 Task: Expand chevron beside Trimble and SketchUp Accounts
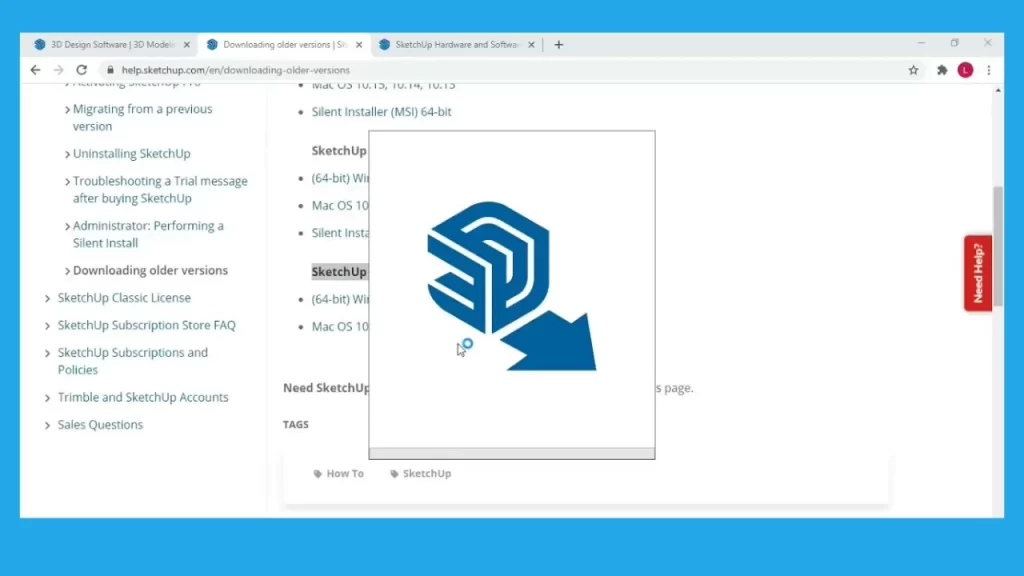pyautogui.click(x=47, y=398)
